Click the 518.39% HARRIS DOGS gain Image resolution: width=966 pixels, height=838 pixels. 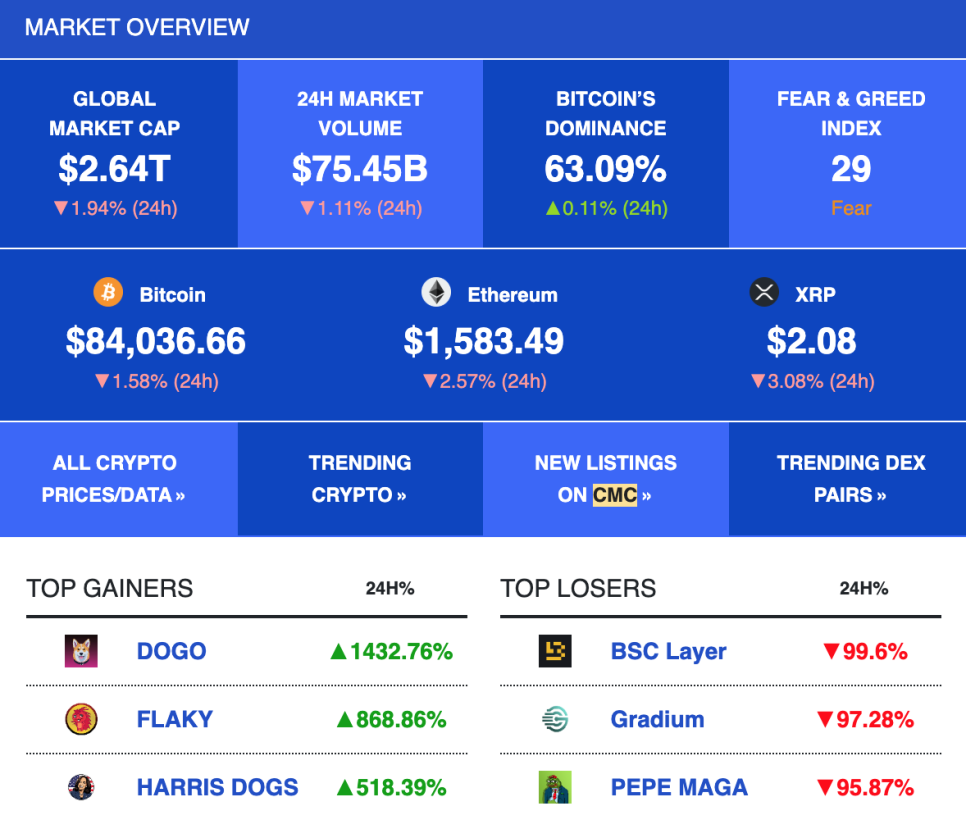[x=391, y=787]
